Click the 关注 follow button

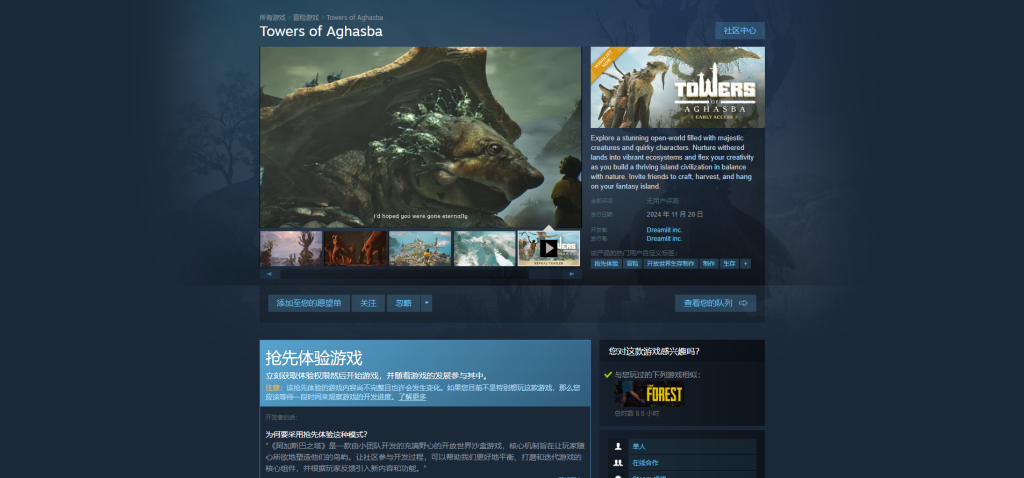[368, 303]
